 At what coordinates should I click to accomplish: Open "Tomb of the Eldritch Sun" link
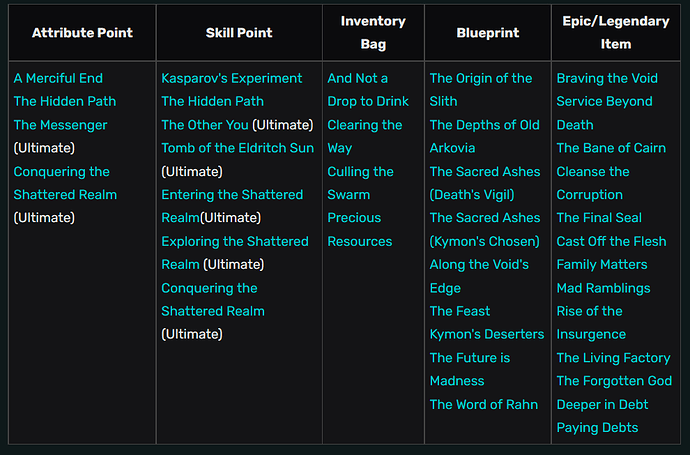237,148
